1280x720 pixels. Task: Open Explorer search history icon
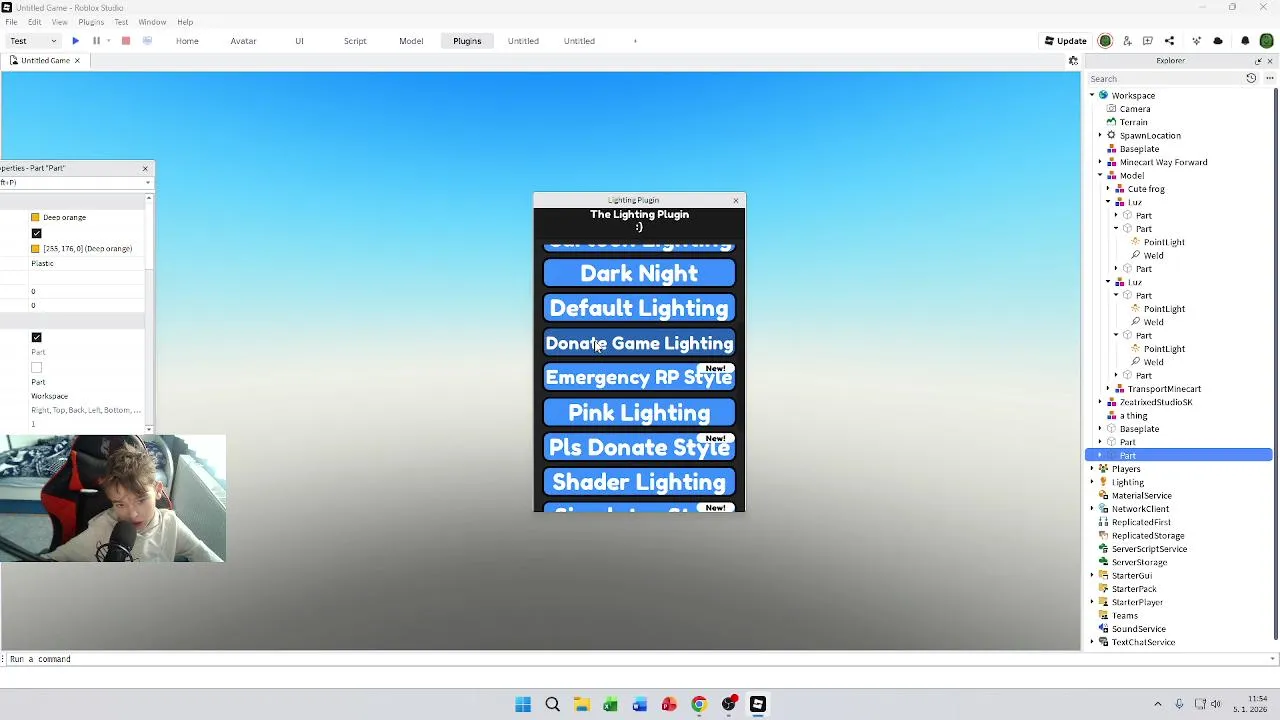pos(1251,78)
